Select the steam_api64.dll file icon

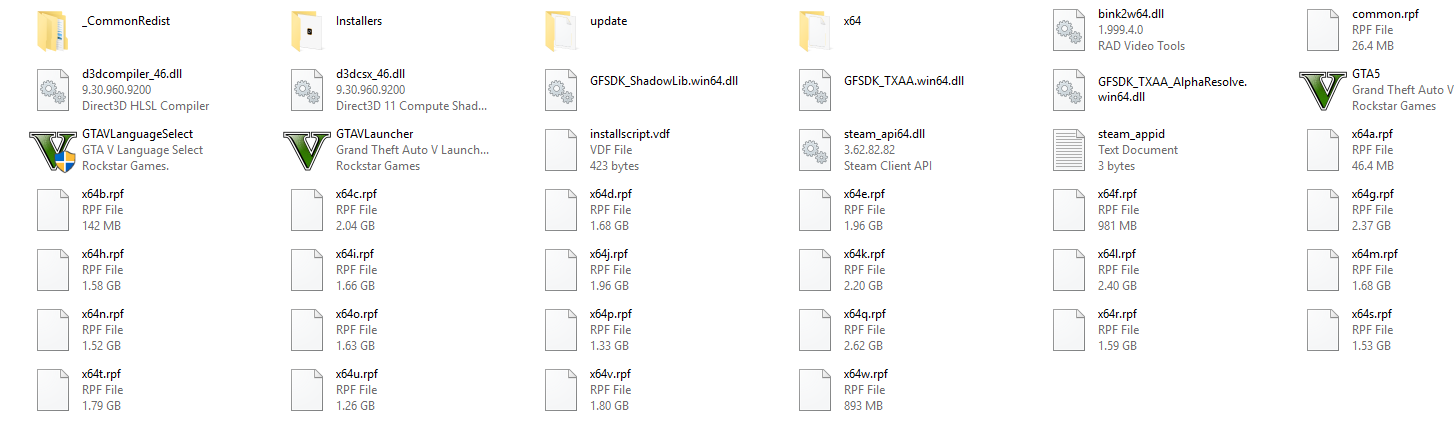[x=814, y=150]
